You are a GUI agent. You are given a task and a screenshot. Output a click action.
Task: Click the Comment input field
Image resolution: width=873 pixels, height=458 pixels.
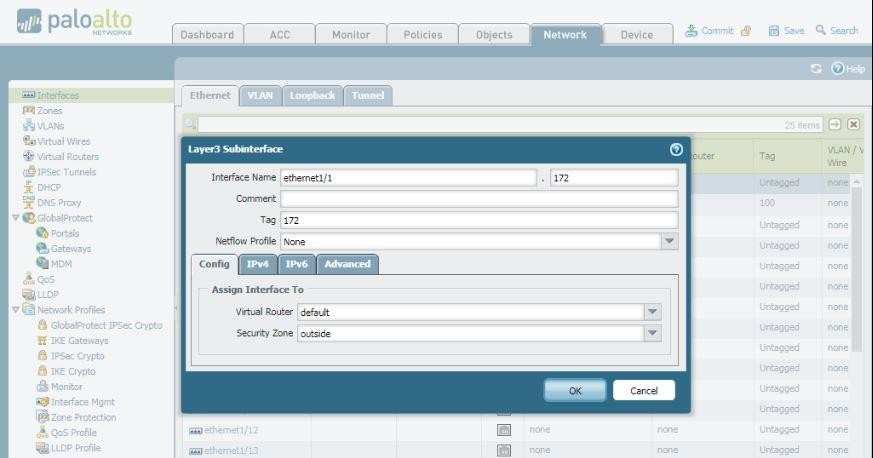click(x=478, y=199)
